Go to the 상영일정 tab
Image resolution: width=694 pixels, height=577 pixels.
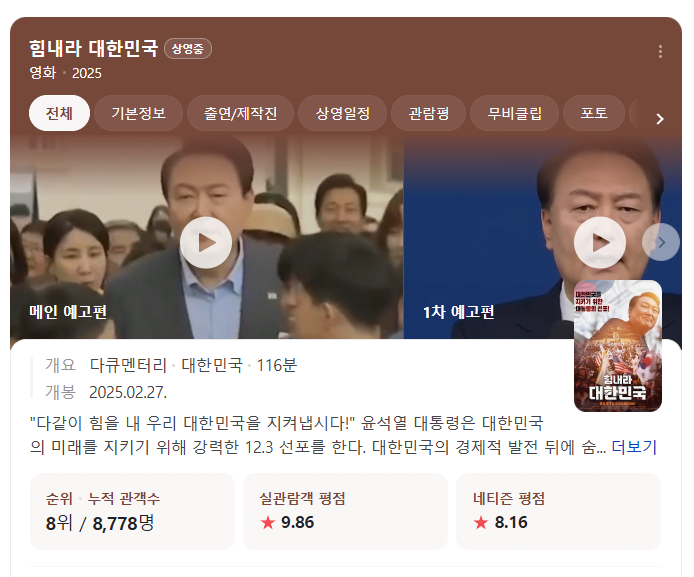pos(343,113)
